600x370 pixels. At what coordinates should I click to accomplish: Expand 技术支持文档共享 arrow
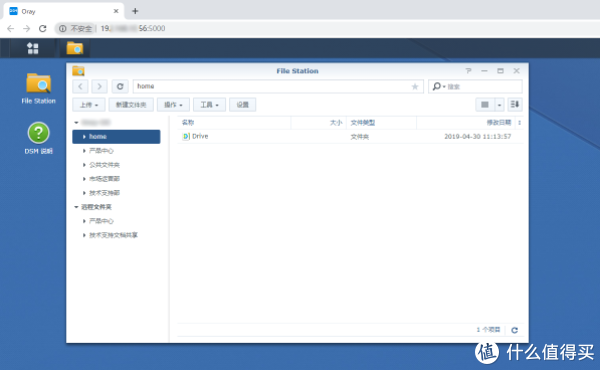84,235
